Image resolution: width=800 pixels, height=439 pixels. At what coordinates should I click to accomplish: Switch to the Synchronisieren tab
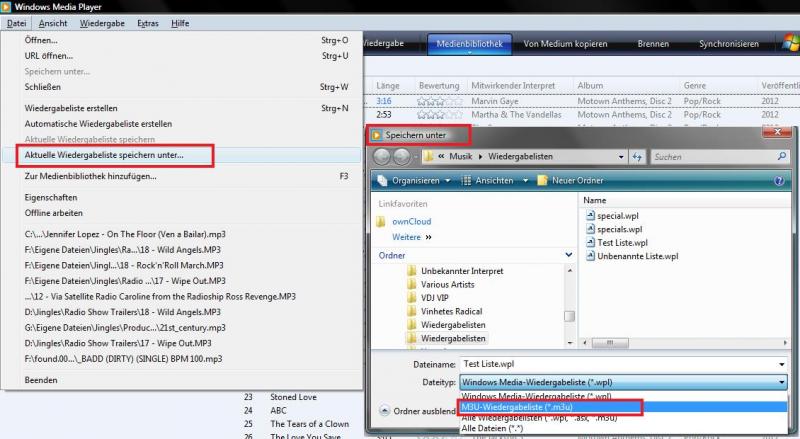pyautogui.click(x=729, y=44)
